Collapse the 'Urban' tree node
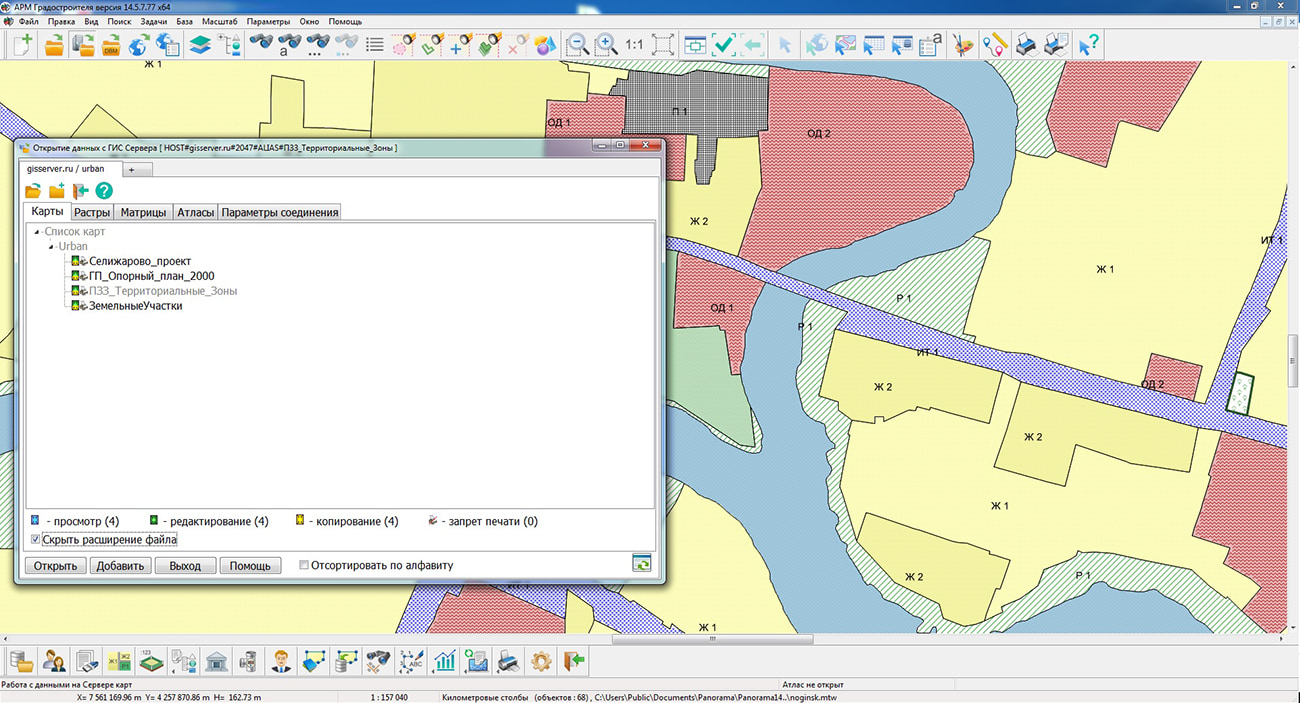This screenshot has height=703, width=1300. [x=52, y=246]
